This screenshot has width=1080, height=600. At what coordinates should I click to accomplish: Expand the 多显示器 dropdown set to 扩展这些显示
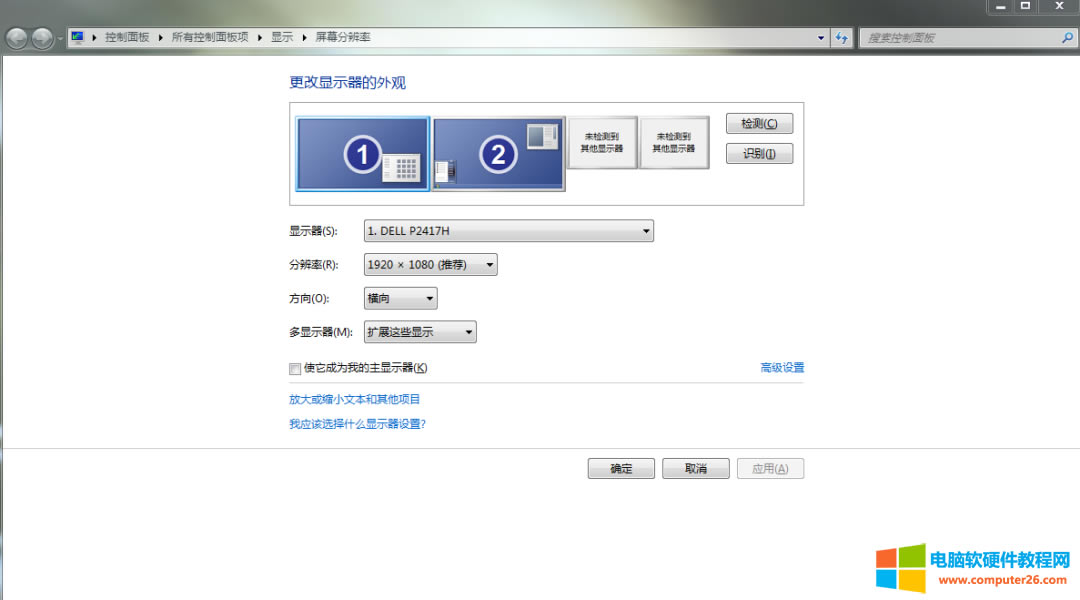420,332
